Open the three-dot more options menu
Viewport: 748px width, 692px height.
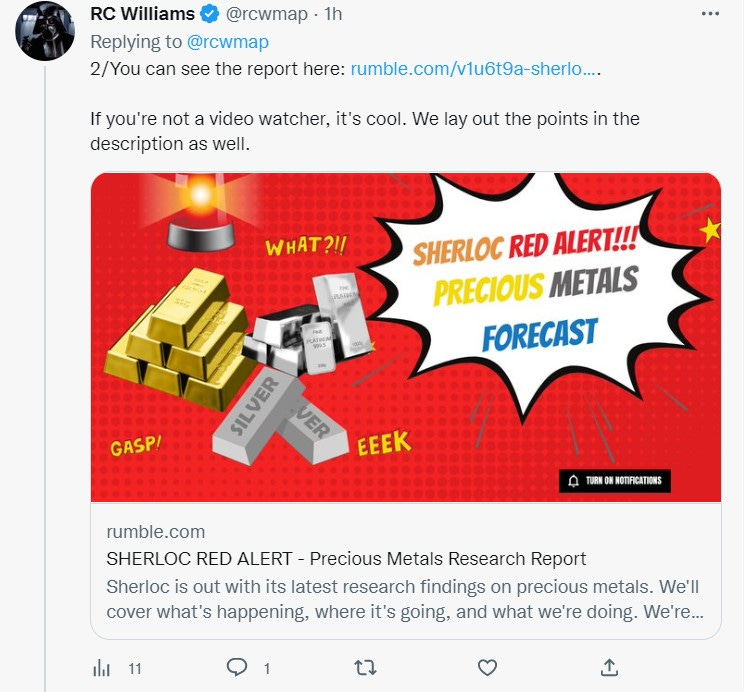click(710, 14)
